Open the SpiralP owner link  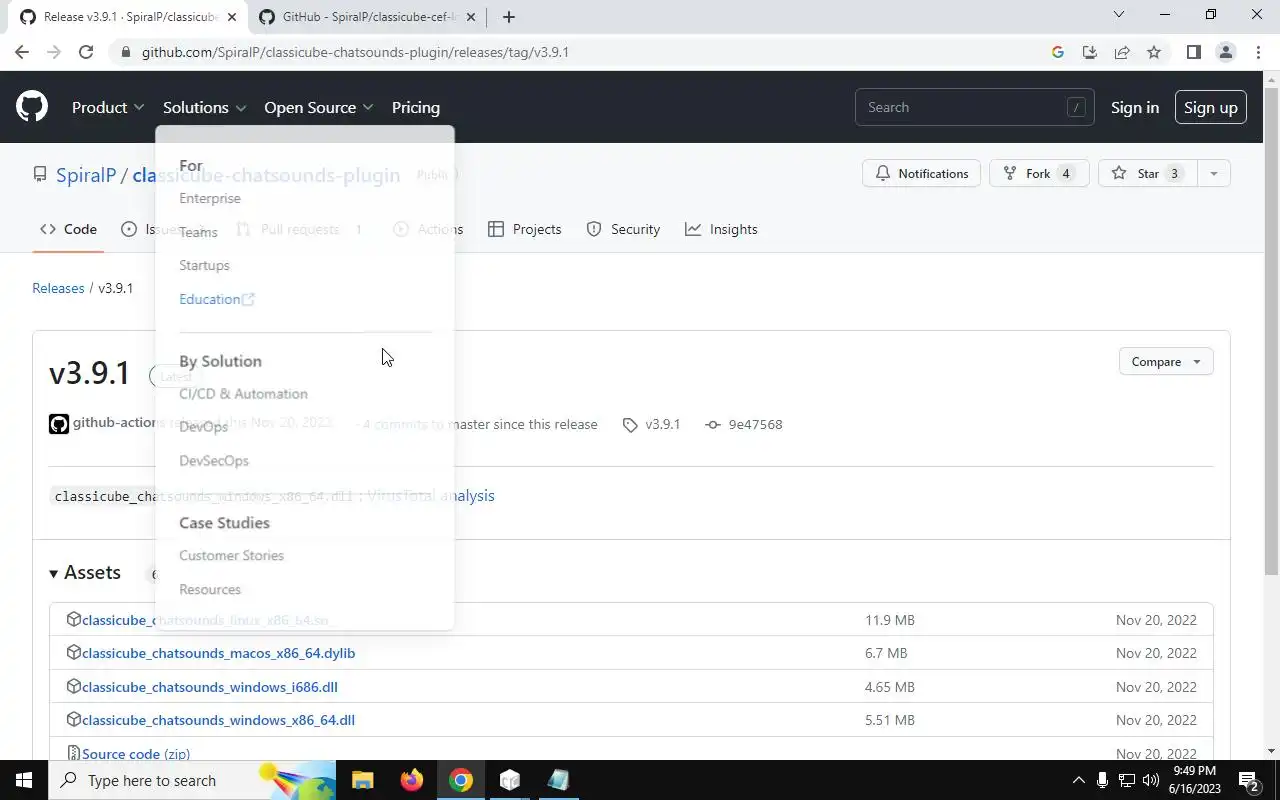(86, 175)
